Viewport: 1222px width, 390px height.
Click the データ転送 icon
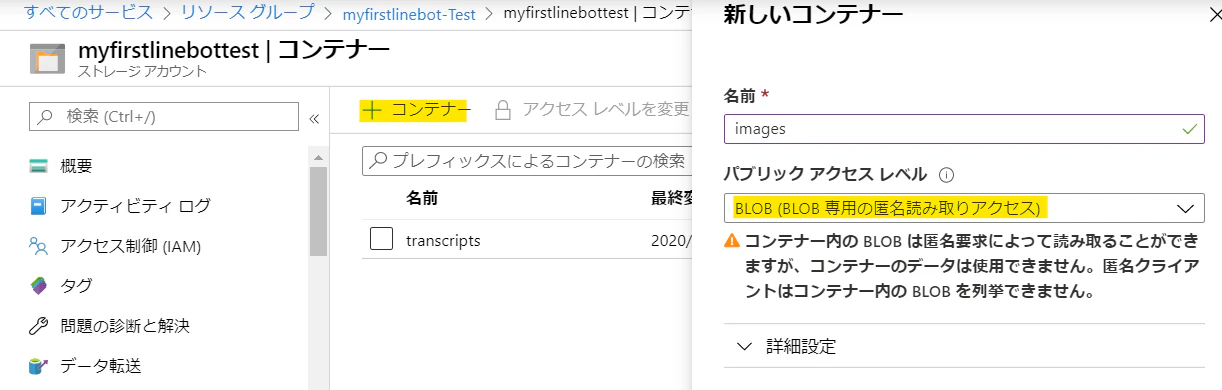[39, 366]
